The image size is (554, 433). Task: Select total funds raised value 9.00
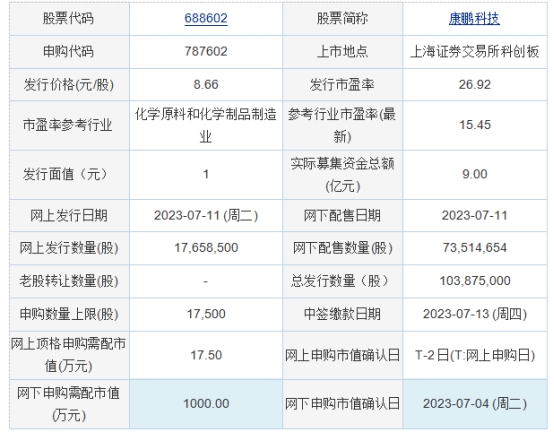point(475,174)
